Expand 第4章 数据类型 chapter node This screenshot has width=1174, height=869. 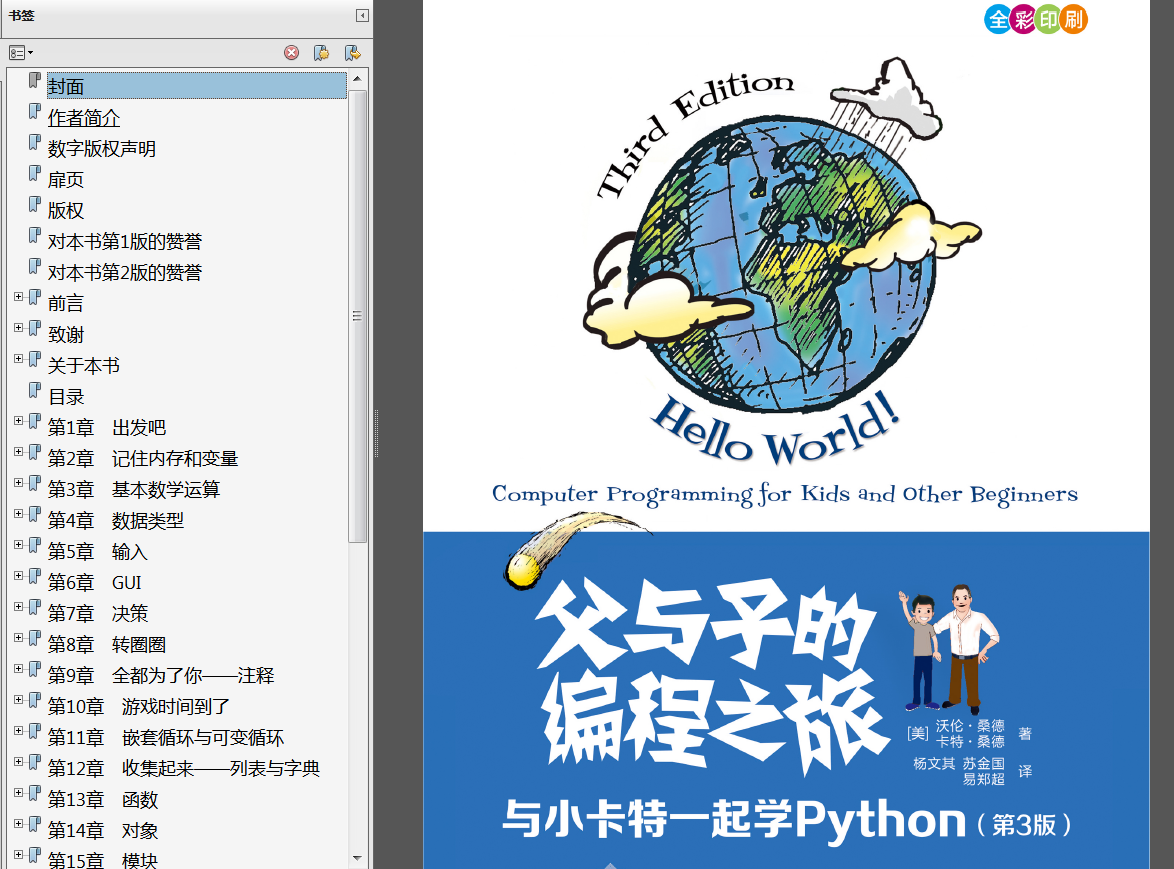(x=19, y=513)
